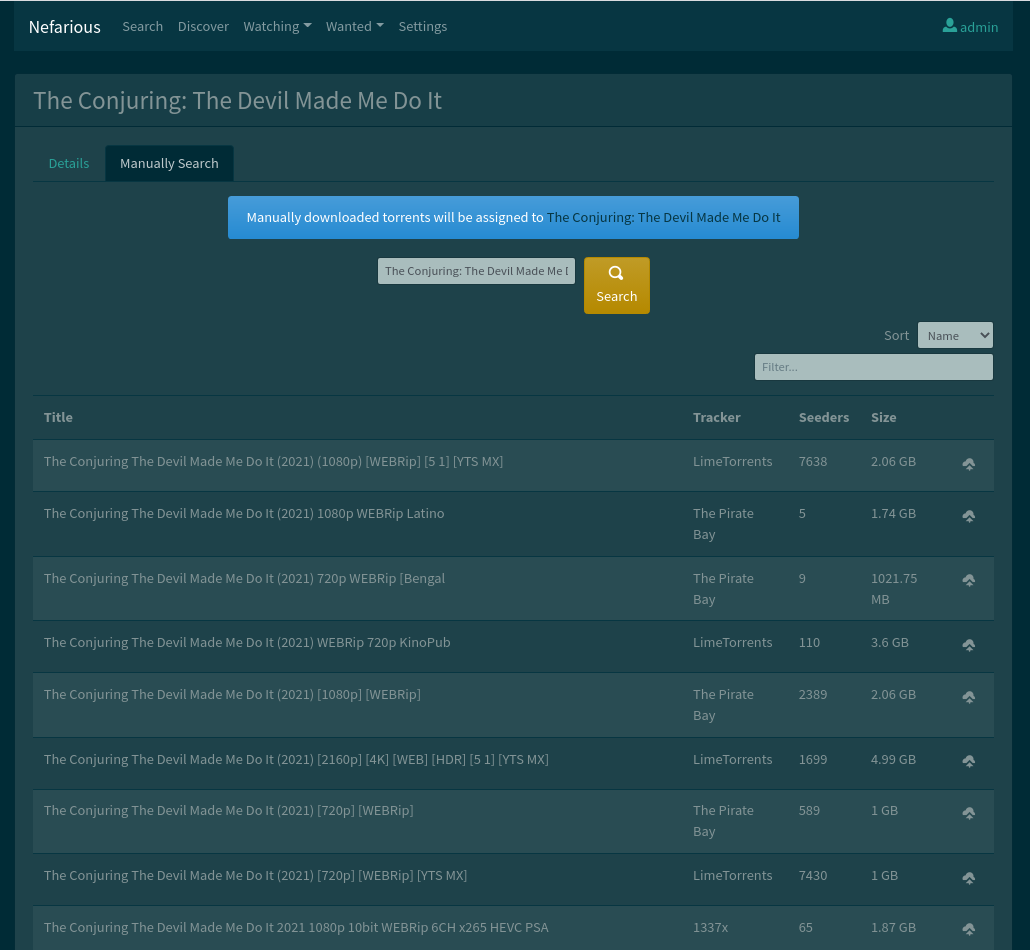Open the Sort by Name dropdown
Screen dimensions: 1030x950
[x=954, y=335]
